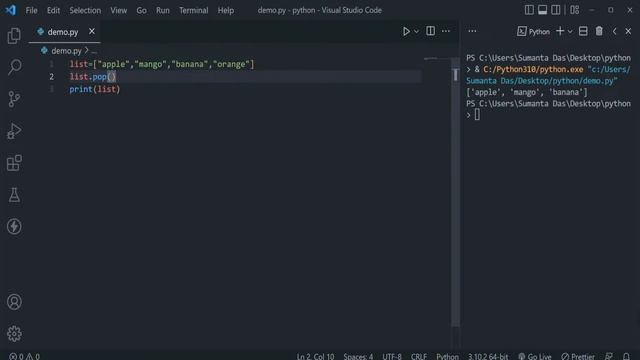Click the print(list) code line
640x360 pixels.
(x=95, y=89)
